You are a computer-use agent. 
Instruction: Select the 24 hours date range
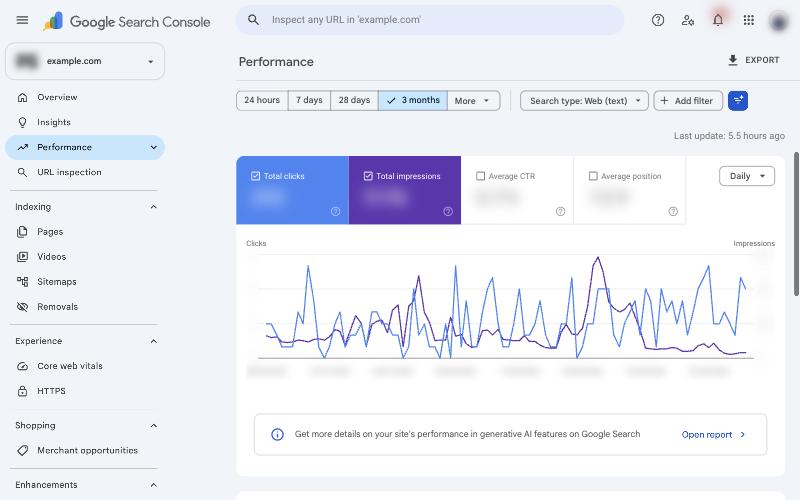click(x=262, y=101)
